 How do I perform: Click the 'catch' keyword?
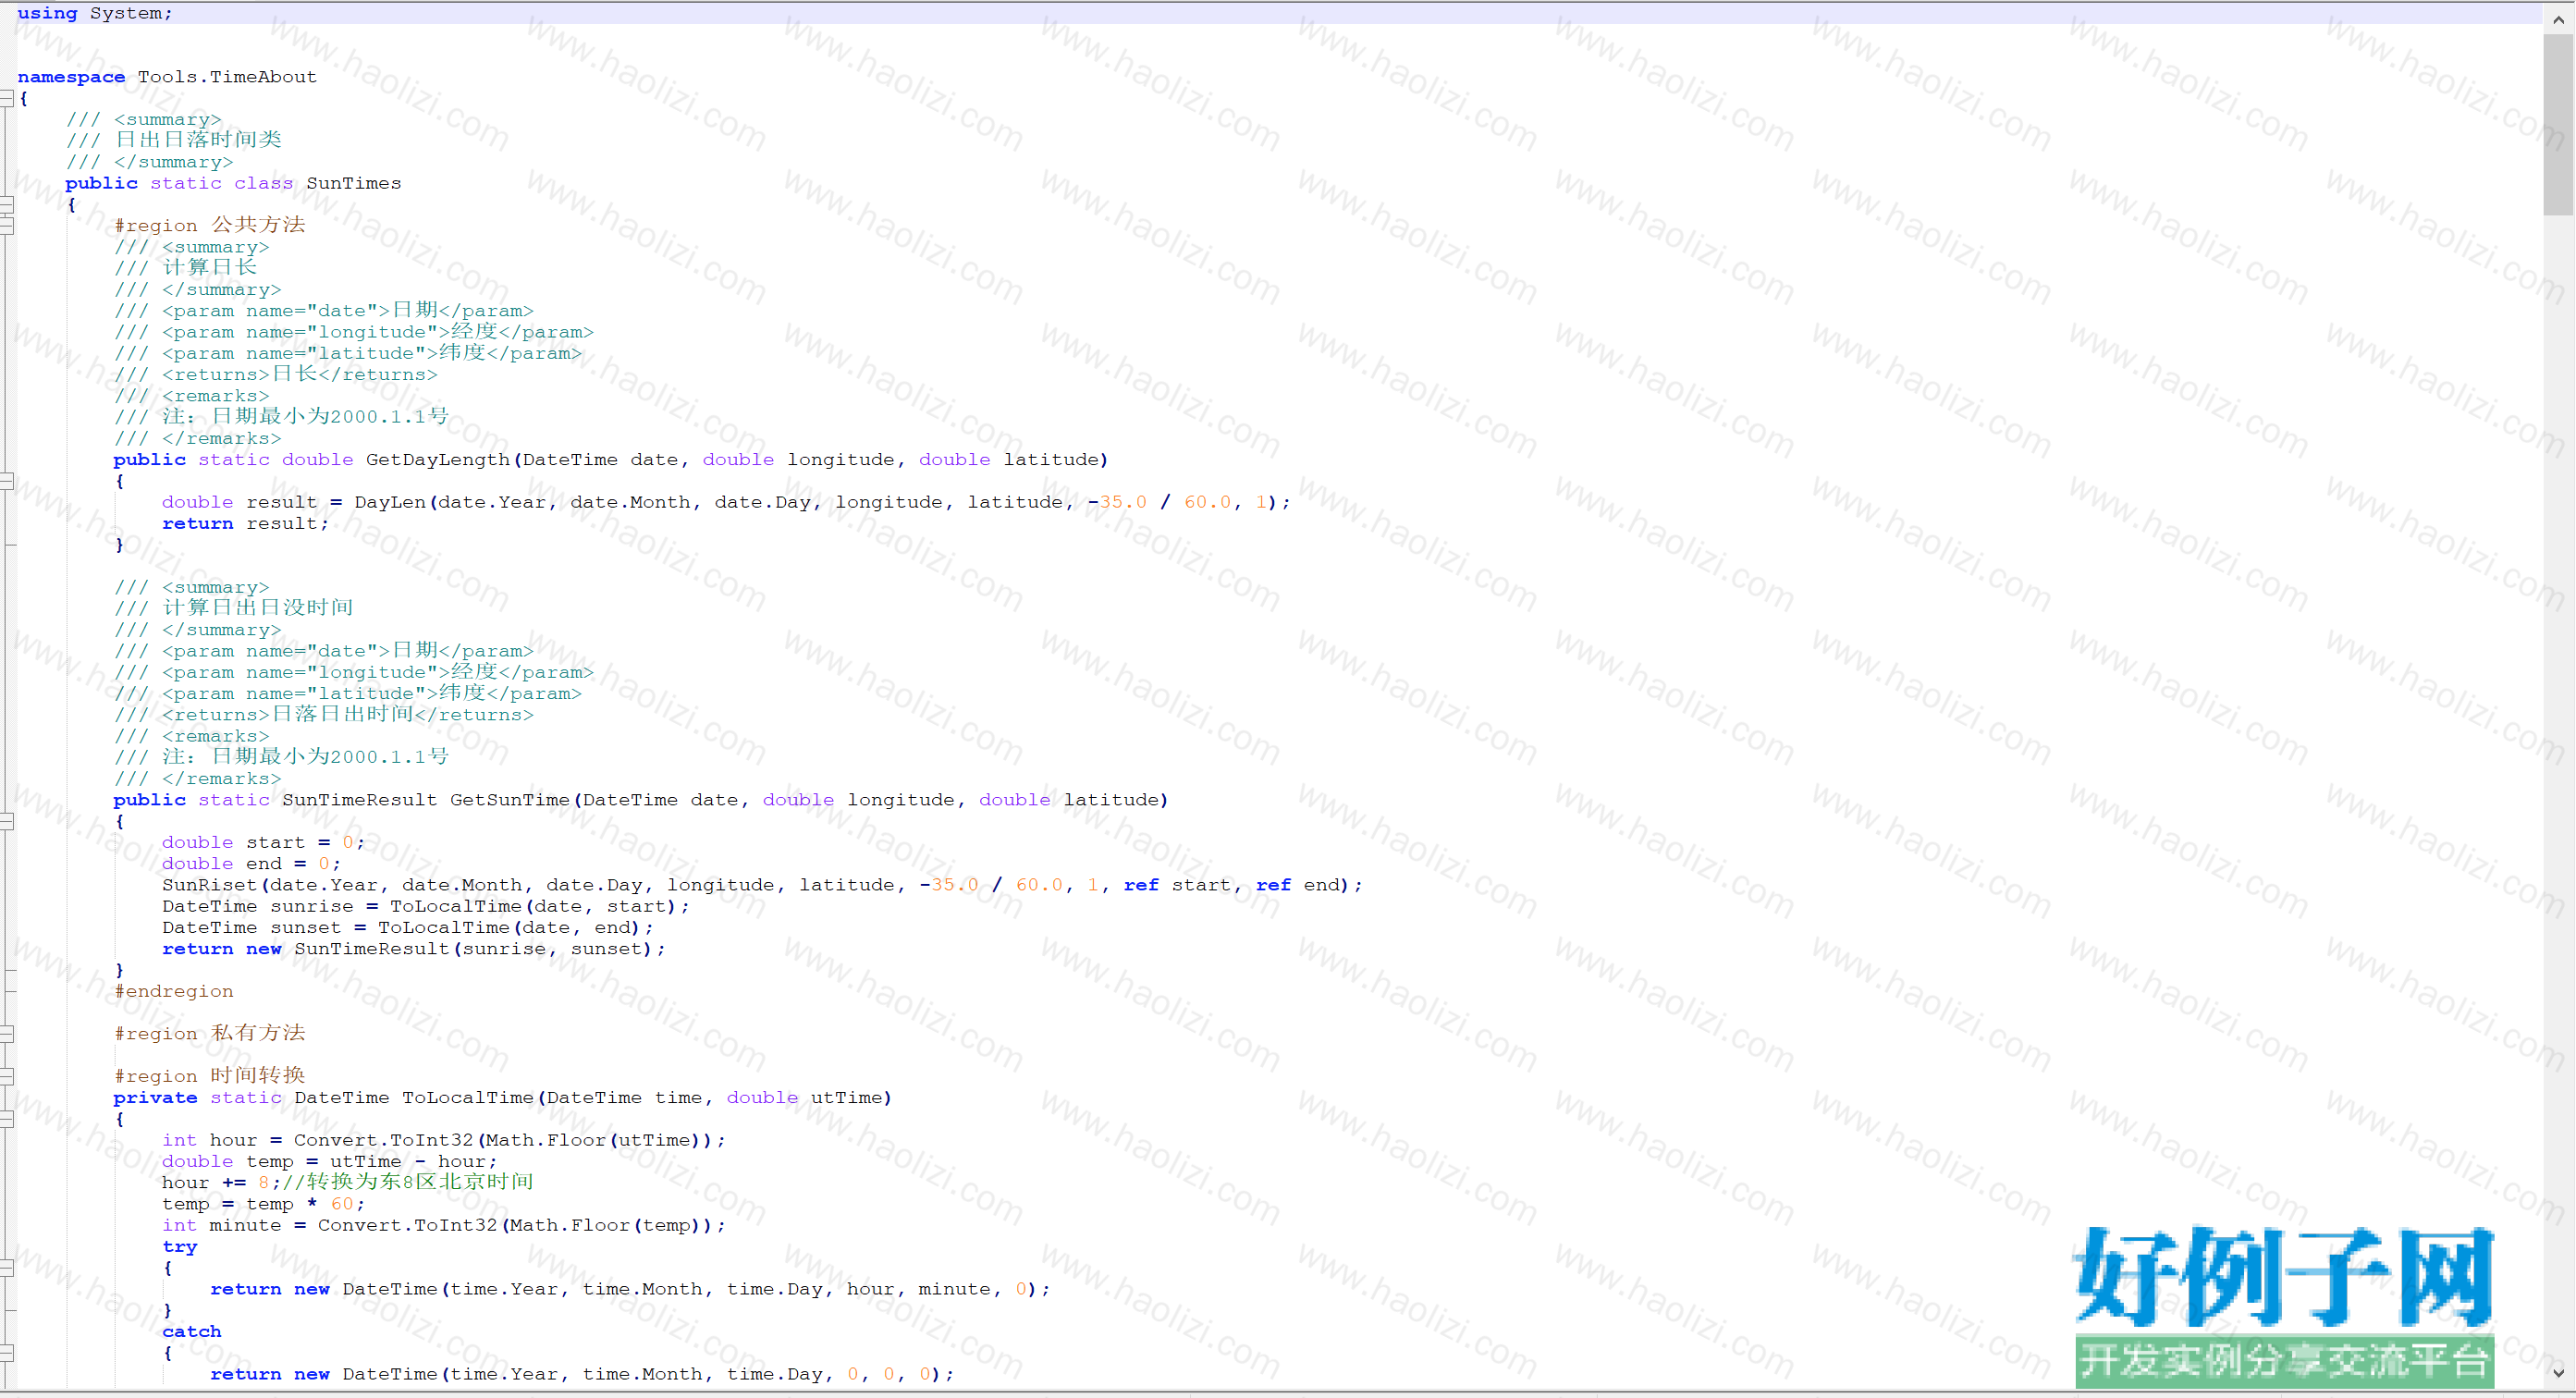click(192, 1332)
